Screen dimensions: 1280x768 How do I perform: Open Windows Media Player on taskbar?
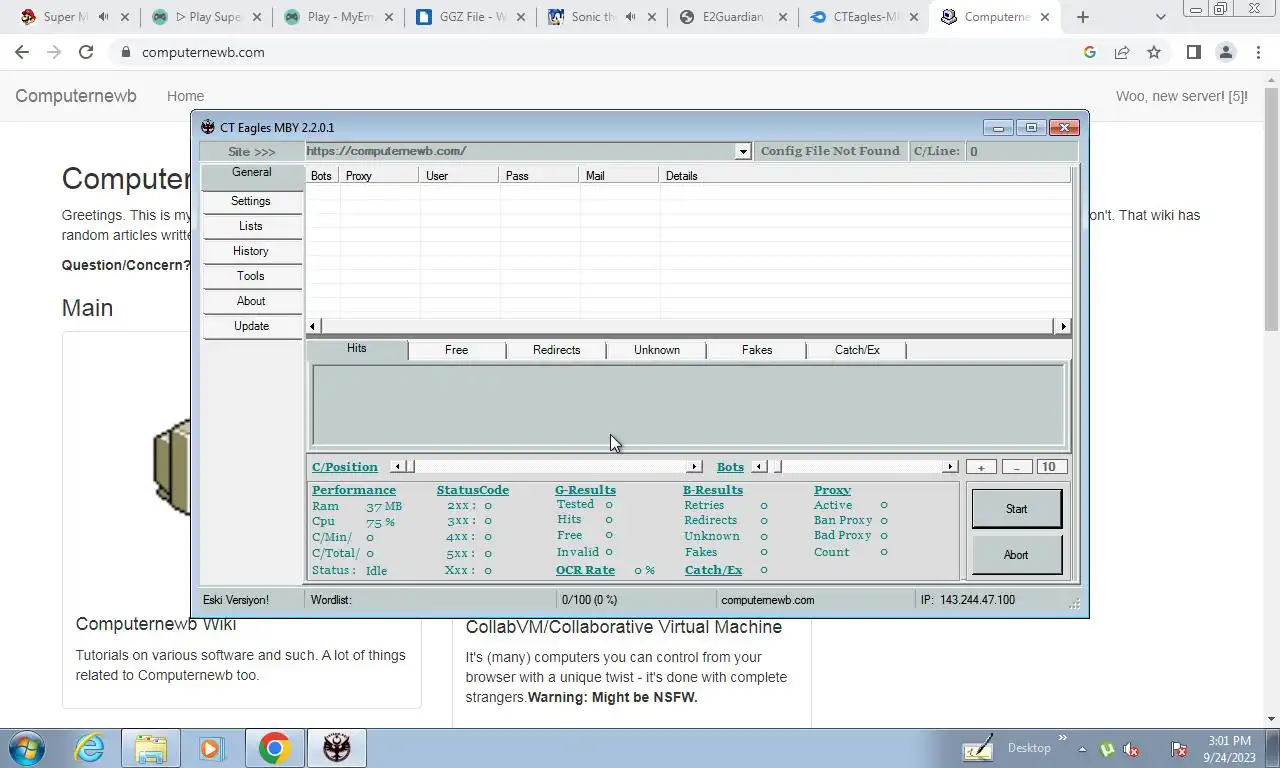pos(211,748)
